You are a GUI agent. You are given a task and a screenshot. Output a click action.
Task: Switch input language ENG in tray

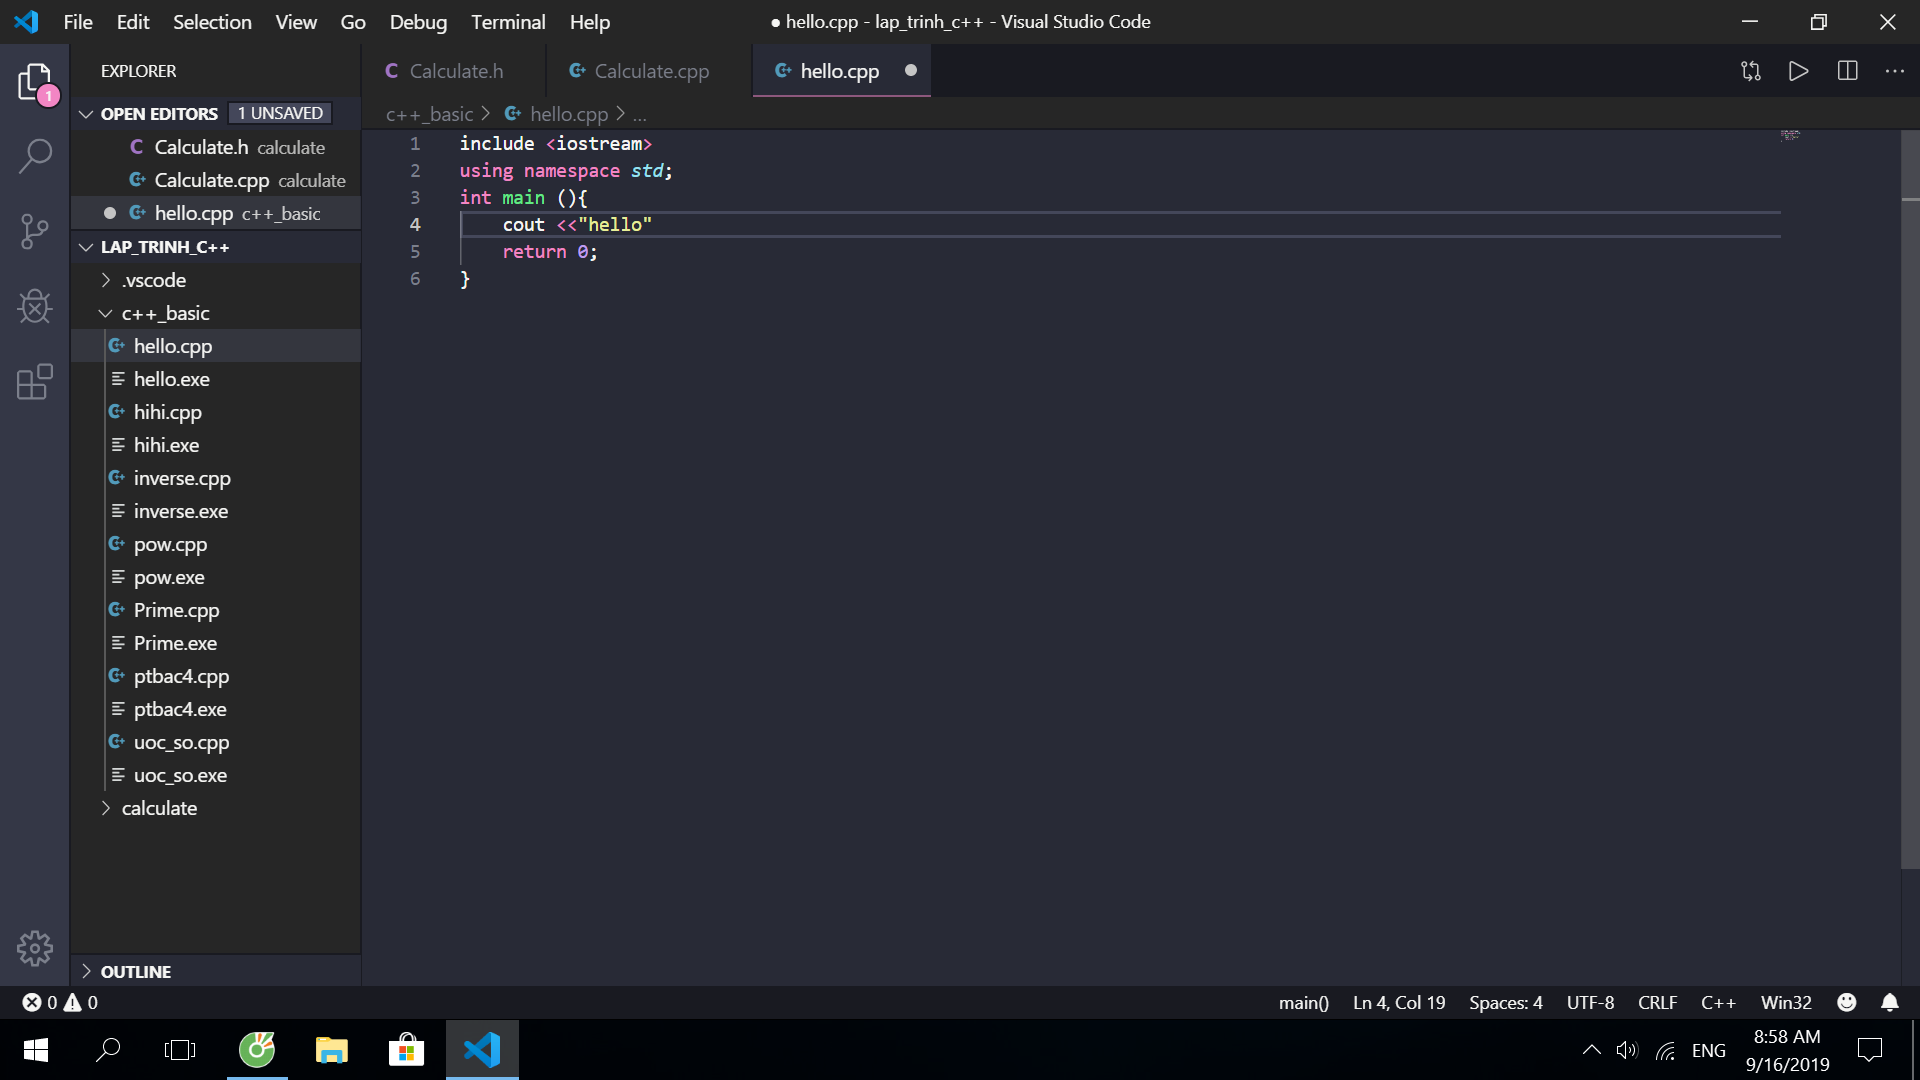click(x=1708, y=1050)
